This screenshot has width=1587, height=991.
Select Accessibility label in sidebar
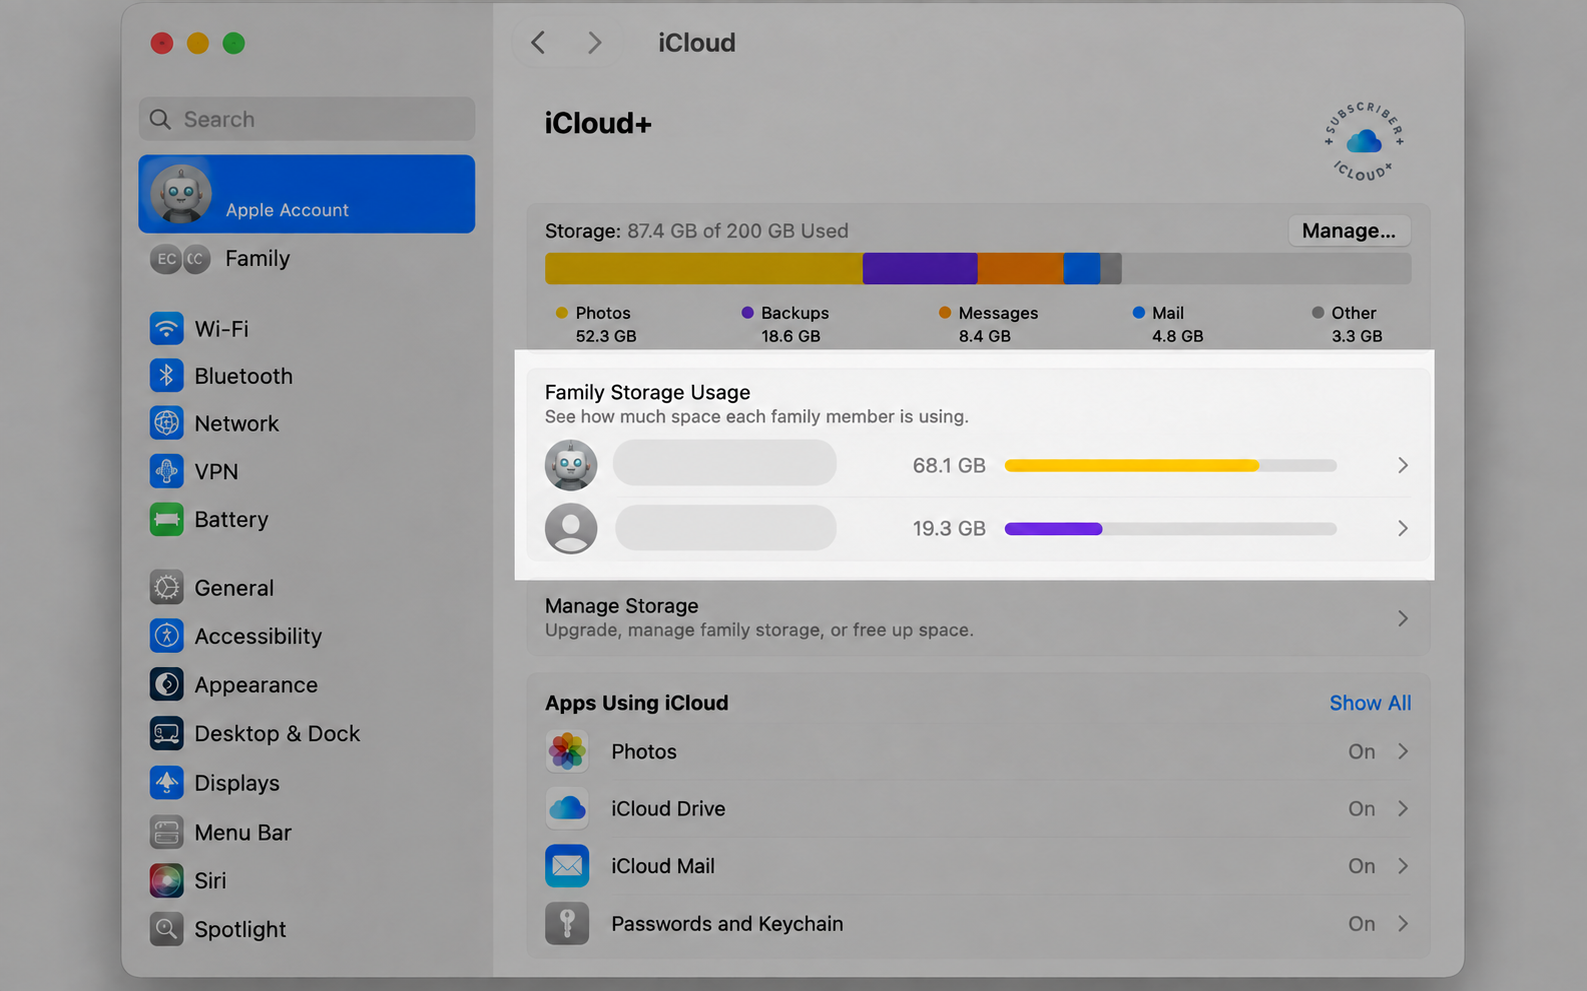coord(258,636)
